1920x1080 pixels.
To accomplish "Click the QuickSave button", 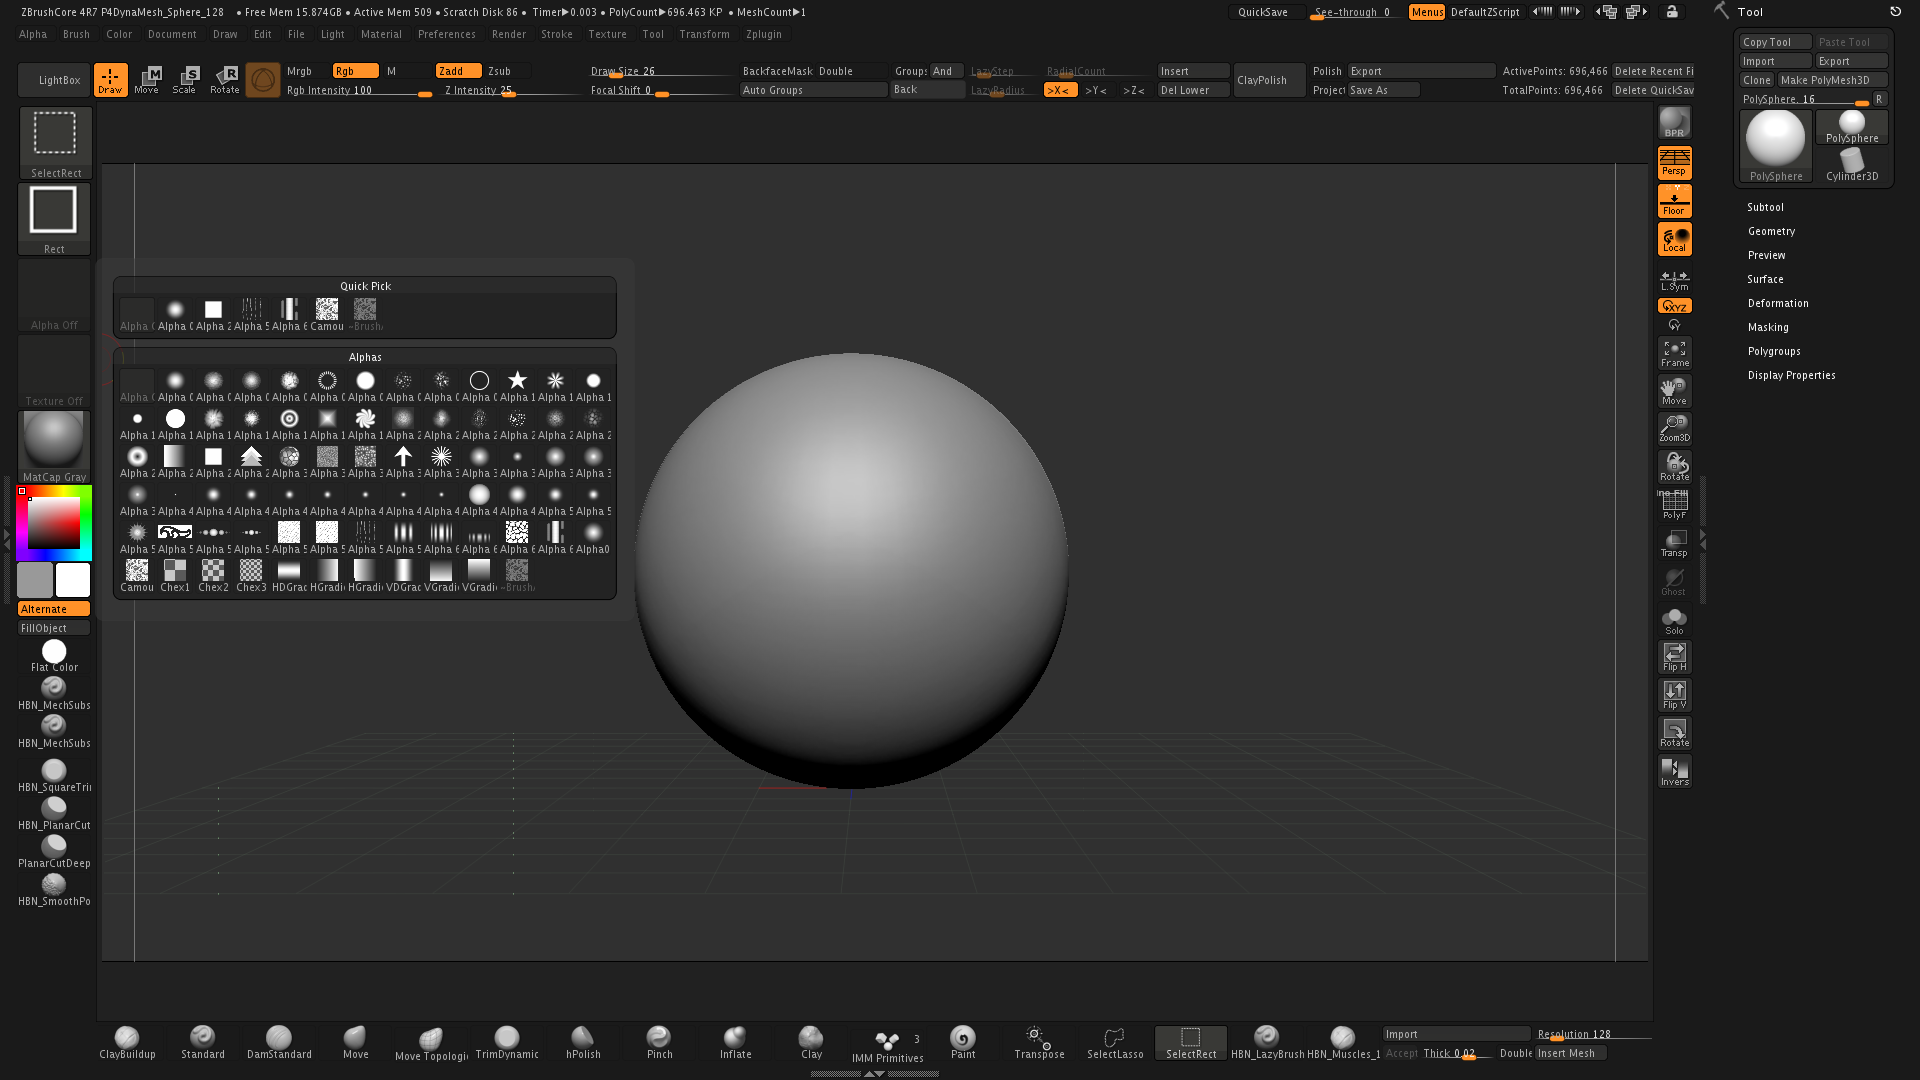I will [x=1263, y=12].
